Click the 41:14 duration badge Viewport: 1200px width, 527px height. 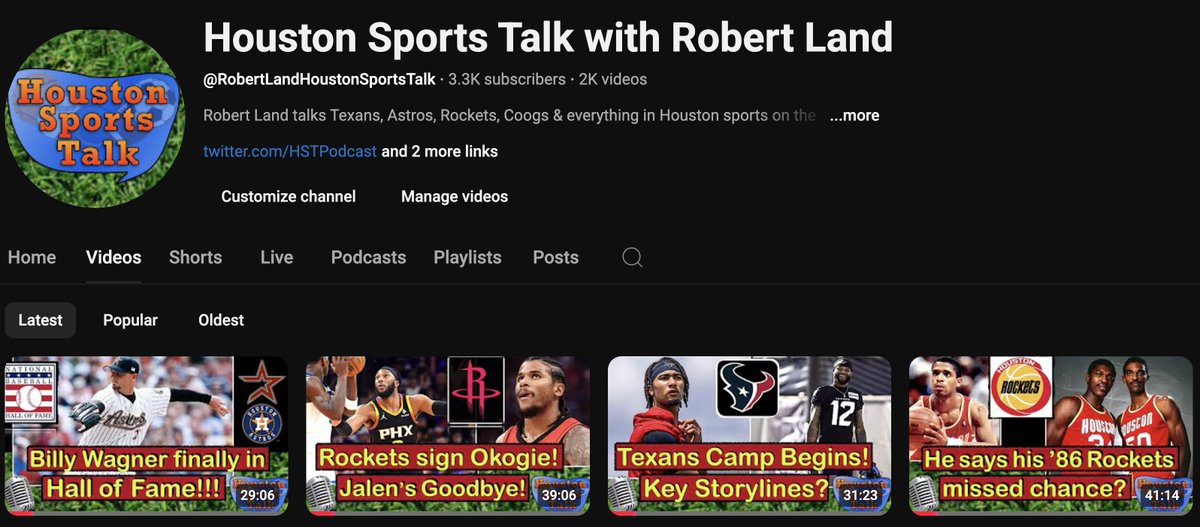1163,495
